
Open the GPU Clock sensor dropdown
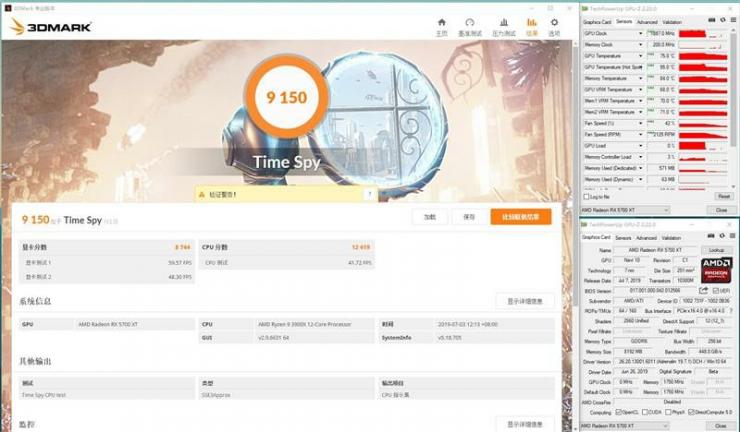(x=640, y=34)
